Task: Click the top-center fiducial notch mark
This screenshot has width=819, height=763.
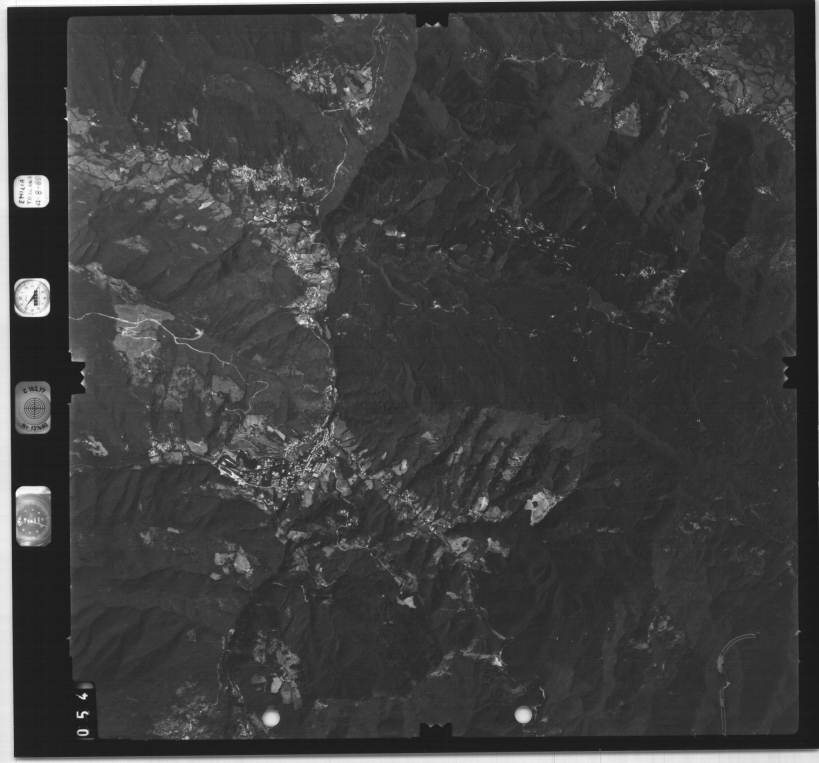Action: click(x=431, y=19)
